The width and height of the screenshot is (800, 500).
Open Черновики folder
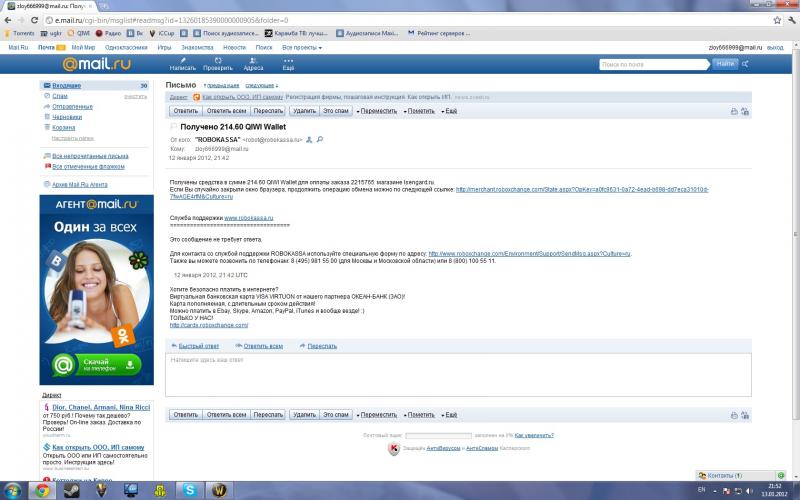pos(67,117)
